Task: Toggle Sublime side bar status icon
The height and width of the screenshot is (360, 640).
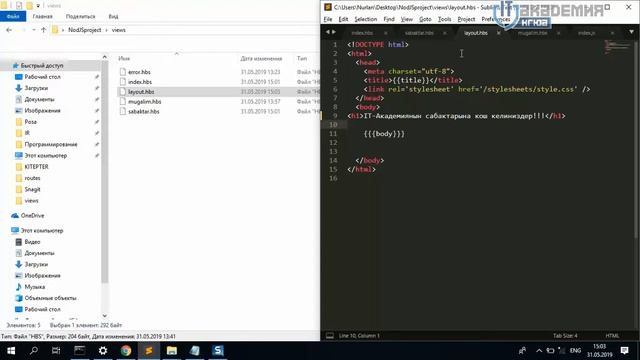Action: (330, 336)
